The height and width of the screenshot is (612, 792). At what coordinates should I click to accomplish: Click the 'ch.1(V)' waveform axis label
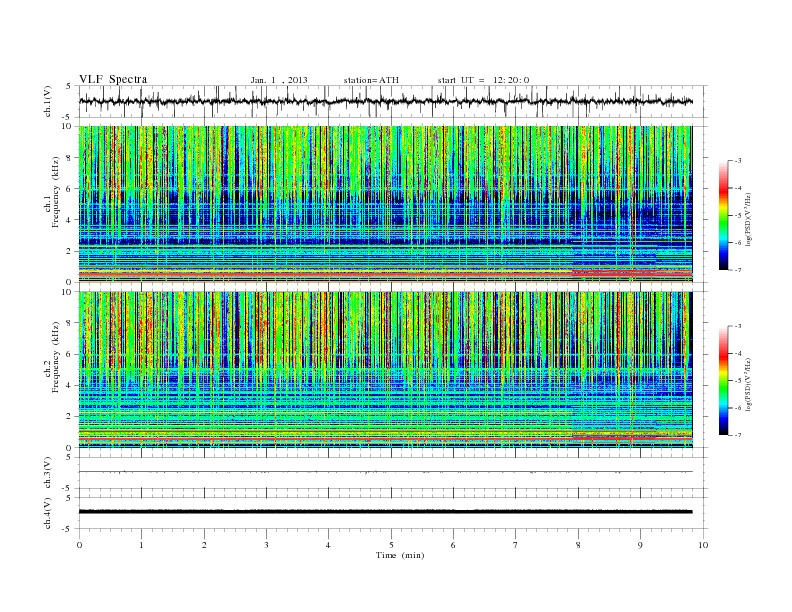tap(48, 101)
